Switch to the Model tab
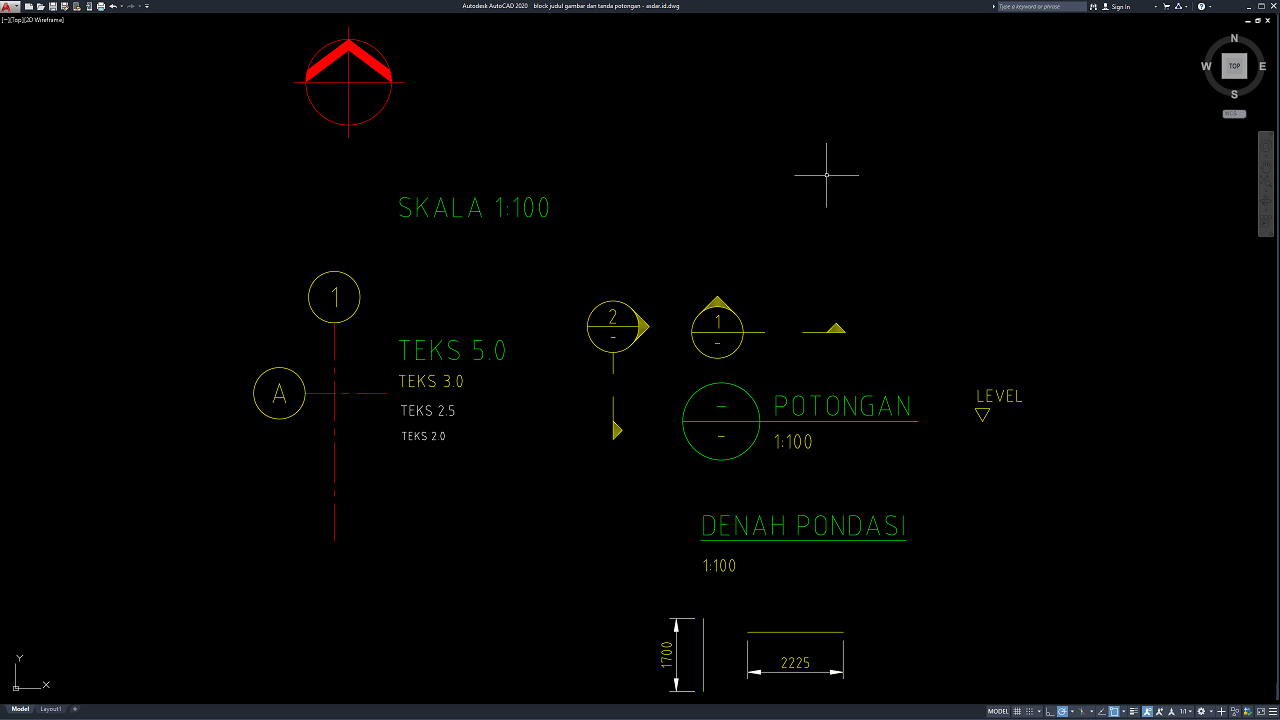Viewport: 1280px width, 720px height. (20, 709)
